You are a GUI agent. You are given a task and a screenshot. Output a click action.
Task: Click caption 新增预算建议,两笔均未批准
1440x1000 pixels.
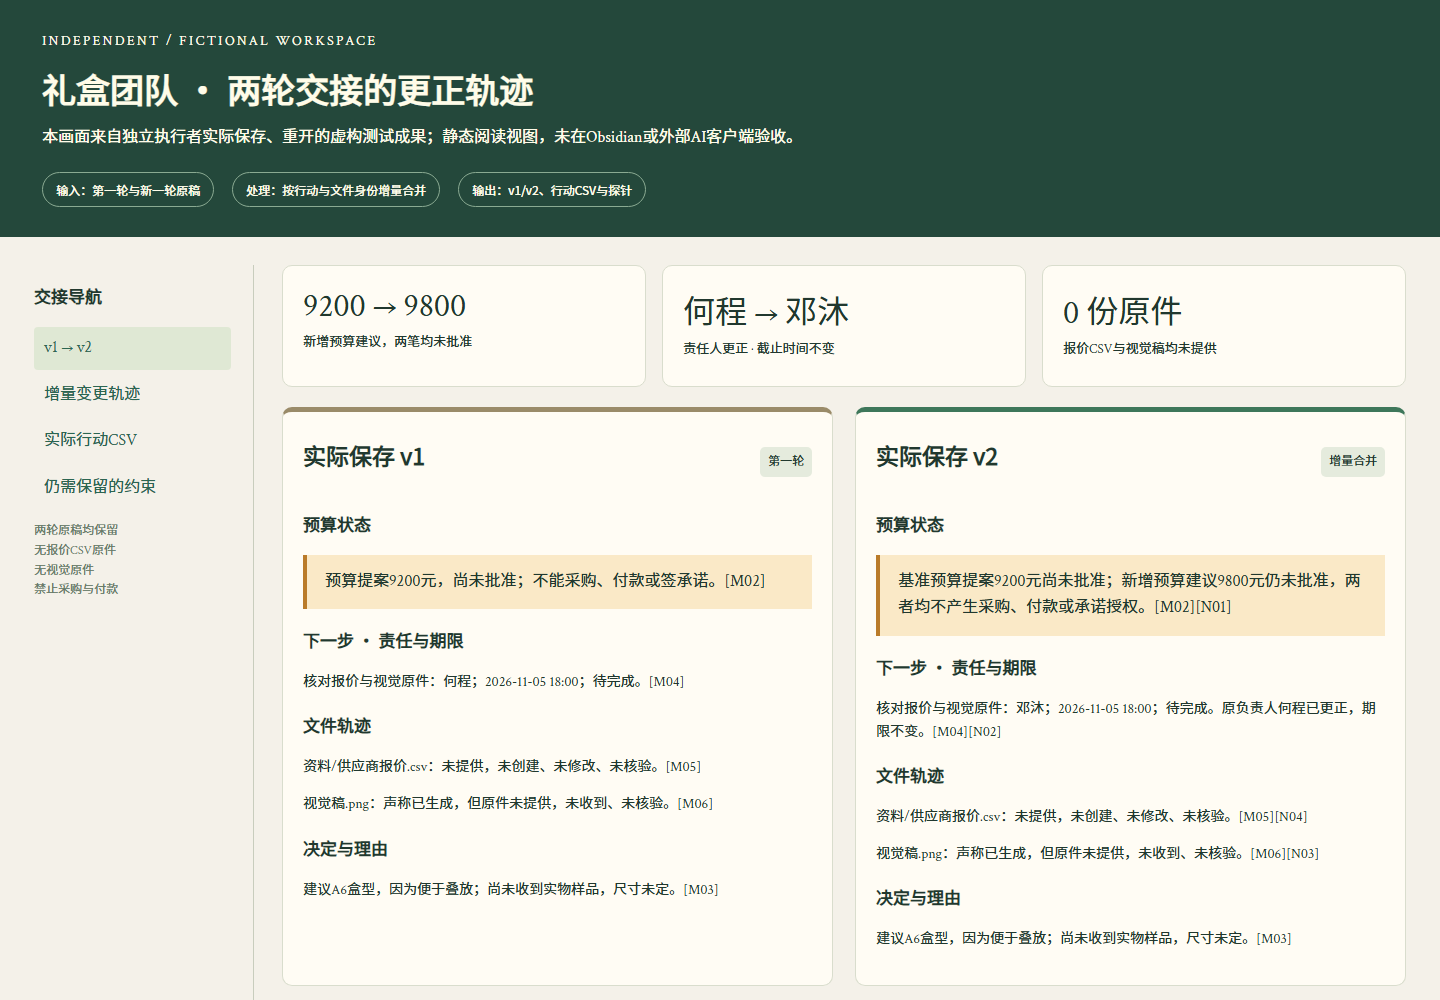[388, 342]
